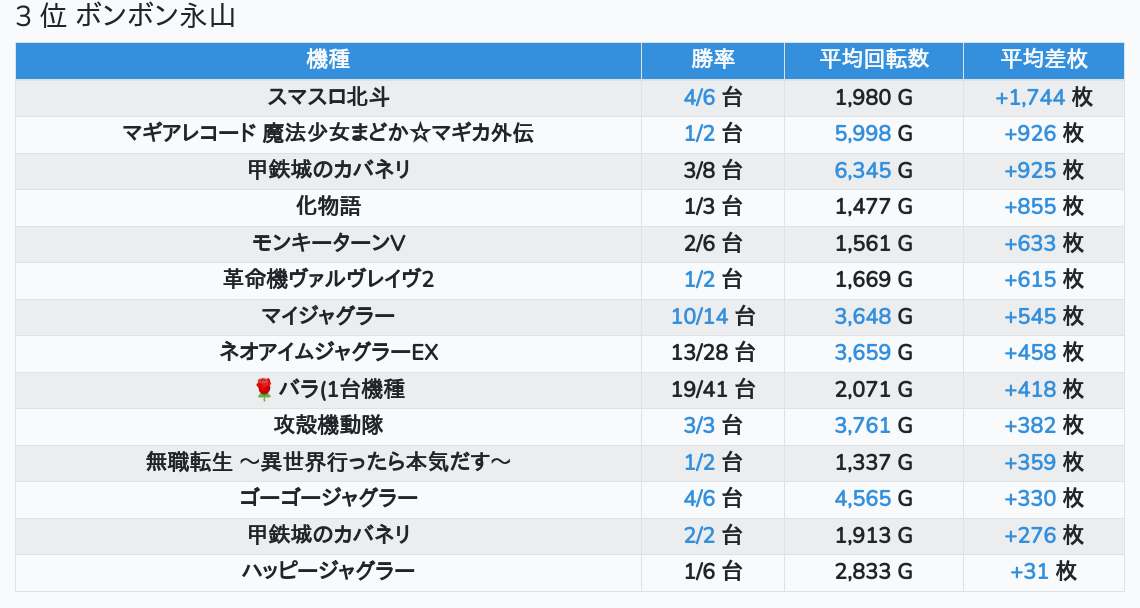Click the rose icon beside バラ

tap(264, 389)
